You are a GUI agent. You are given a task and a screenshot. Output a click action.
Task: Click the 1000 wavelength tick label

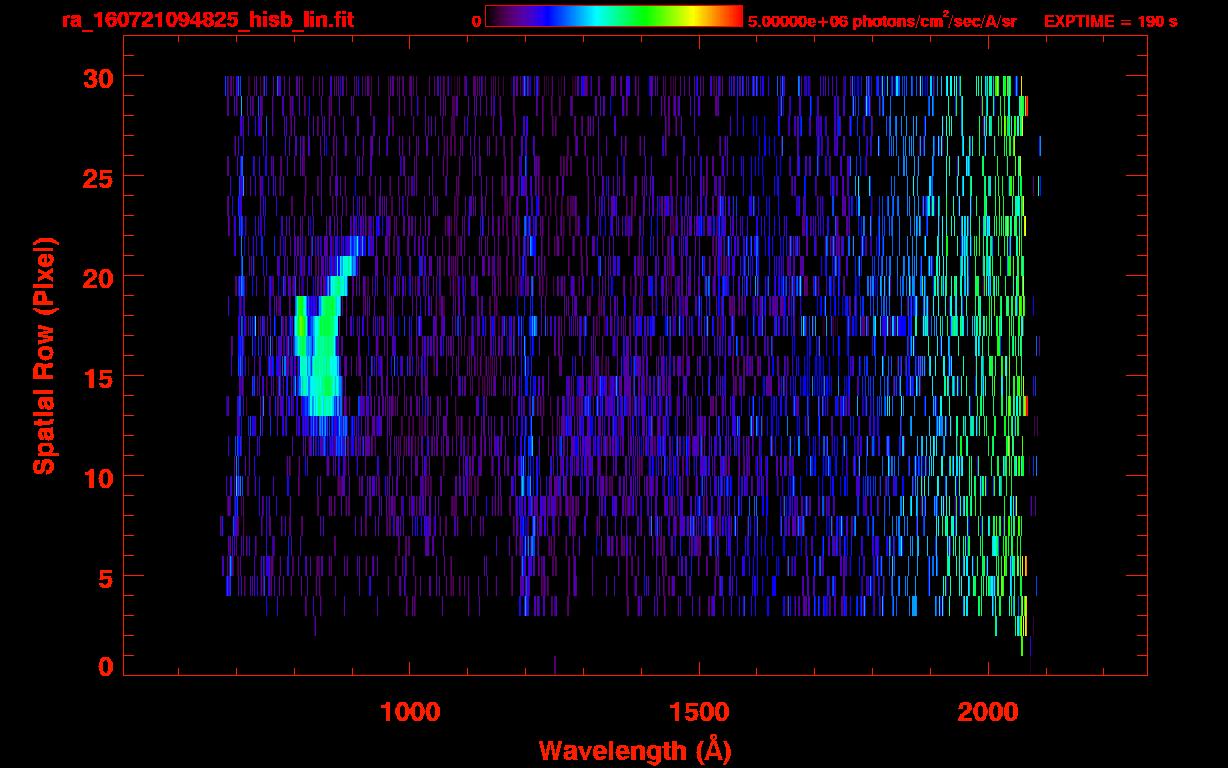[410, 712]
